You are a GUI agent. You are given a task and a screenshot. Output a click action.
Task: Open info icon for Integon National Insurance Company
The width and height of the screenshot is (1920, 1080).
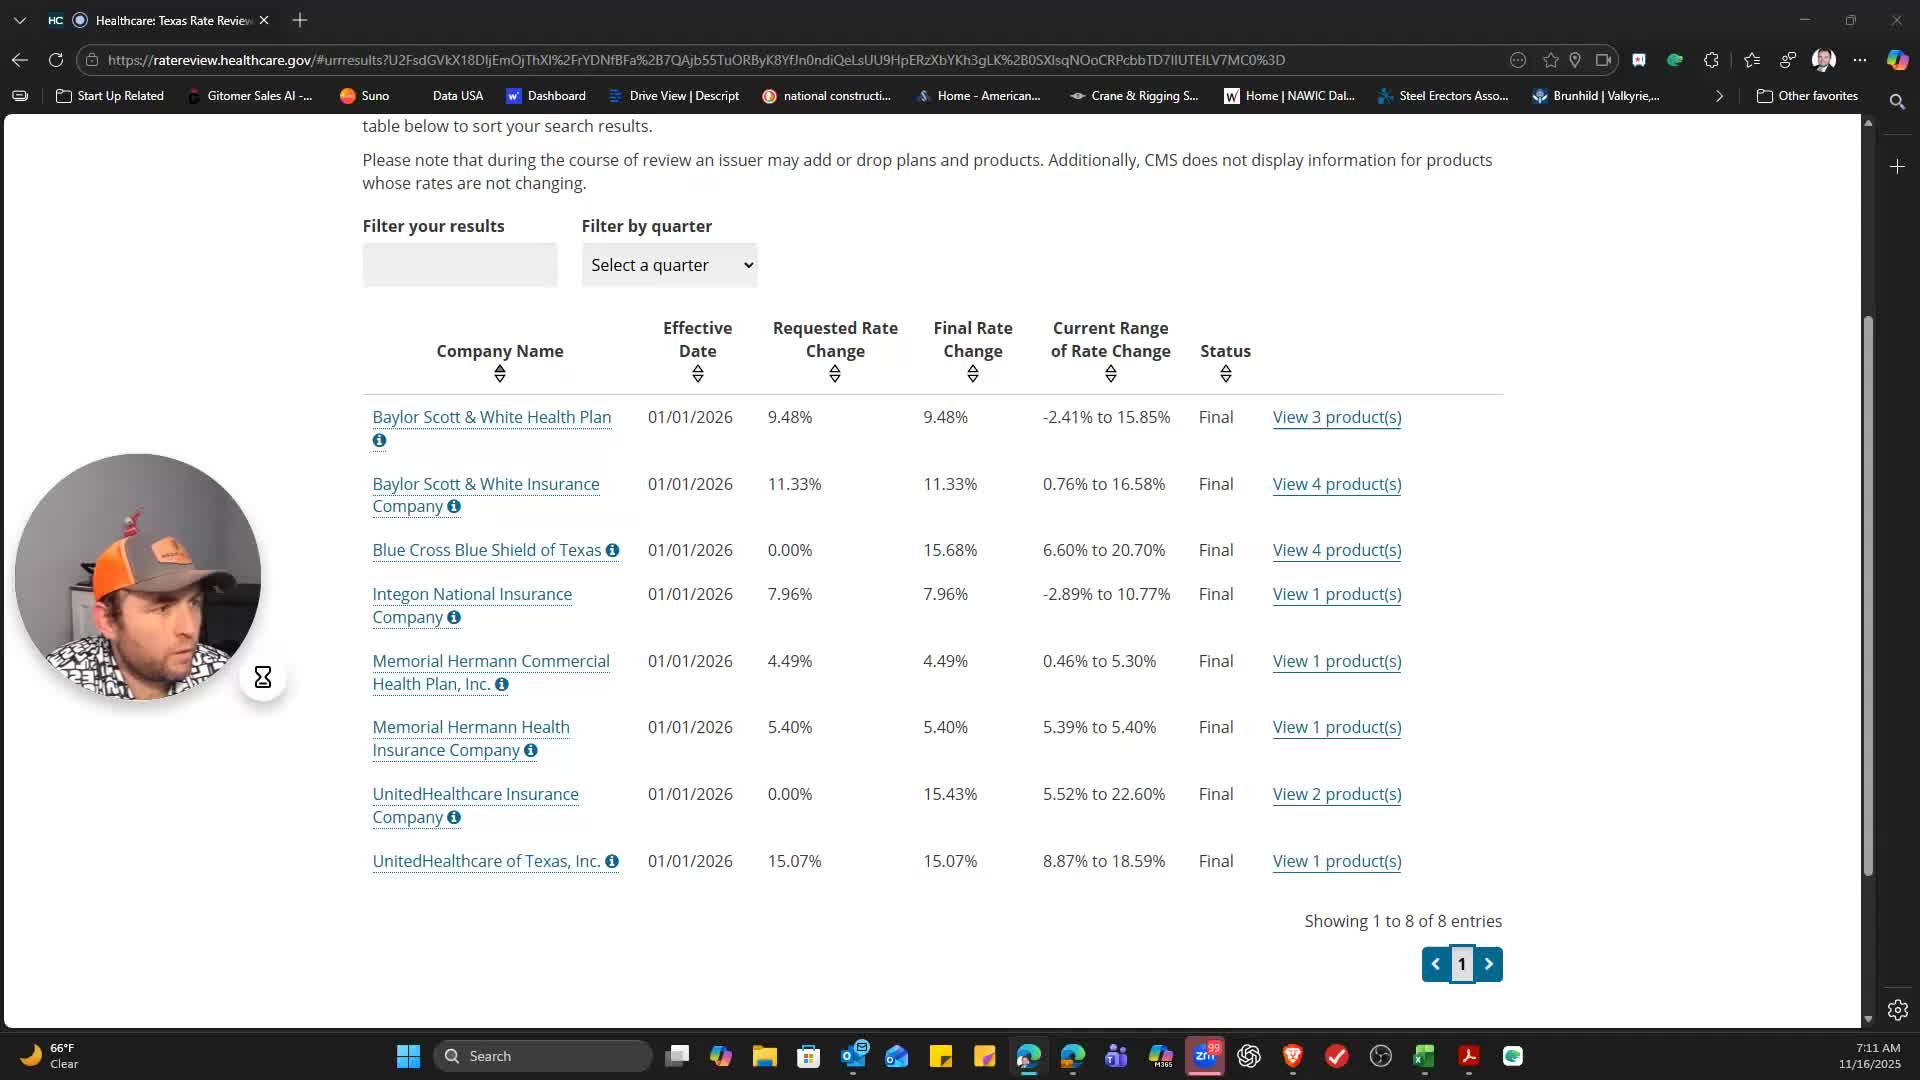coord(454,618)
